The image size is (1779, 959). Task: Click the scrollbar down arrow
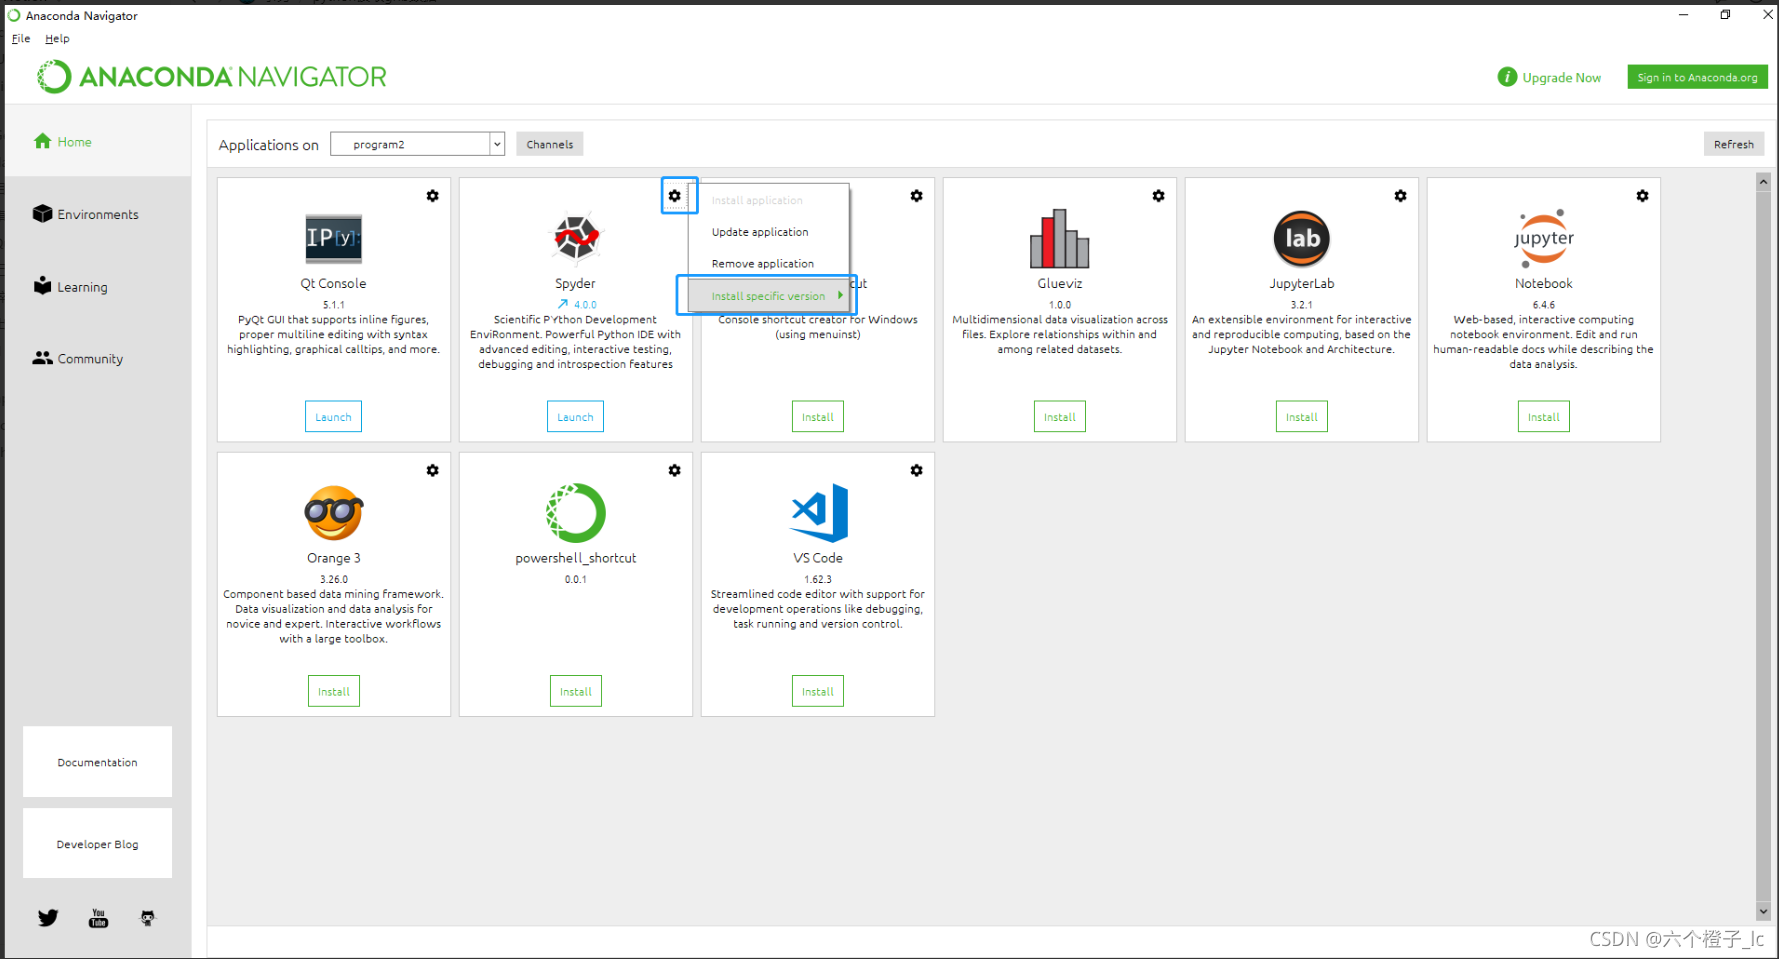1763,911
